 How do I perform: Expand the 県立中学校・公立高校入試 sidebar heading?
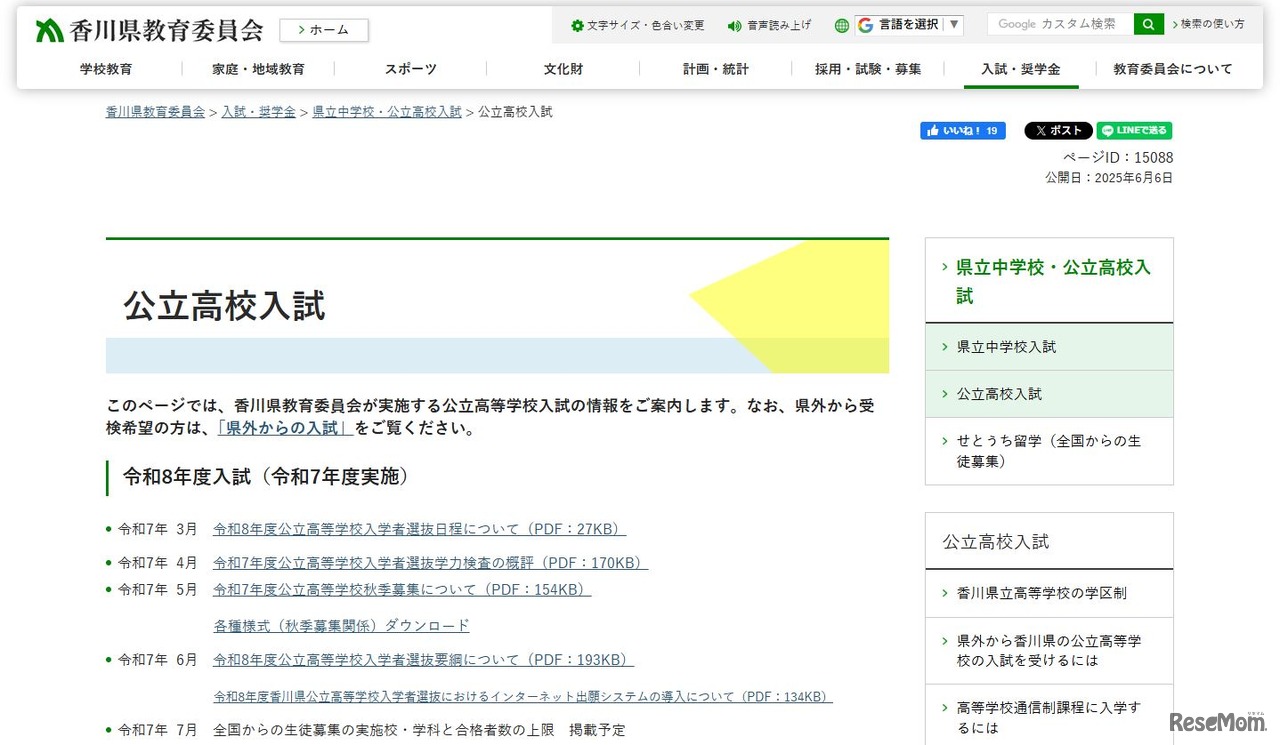(x=1052, y=281)
